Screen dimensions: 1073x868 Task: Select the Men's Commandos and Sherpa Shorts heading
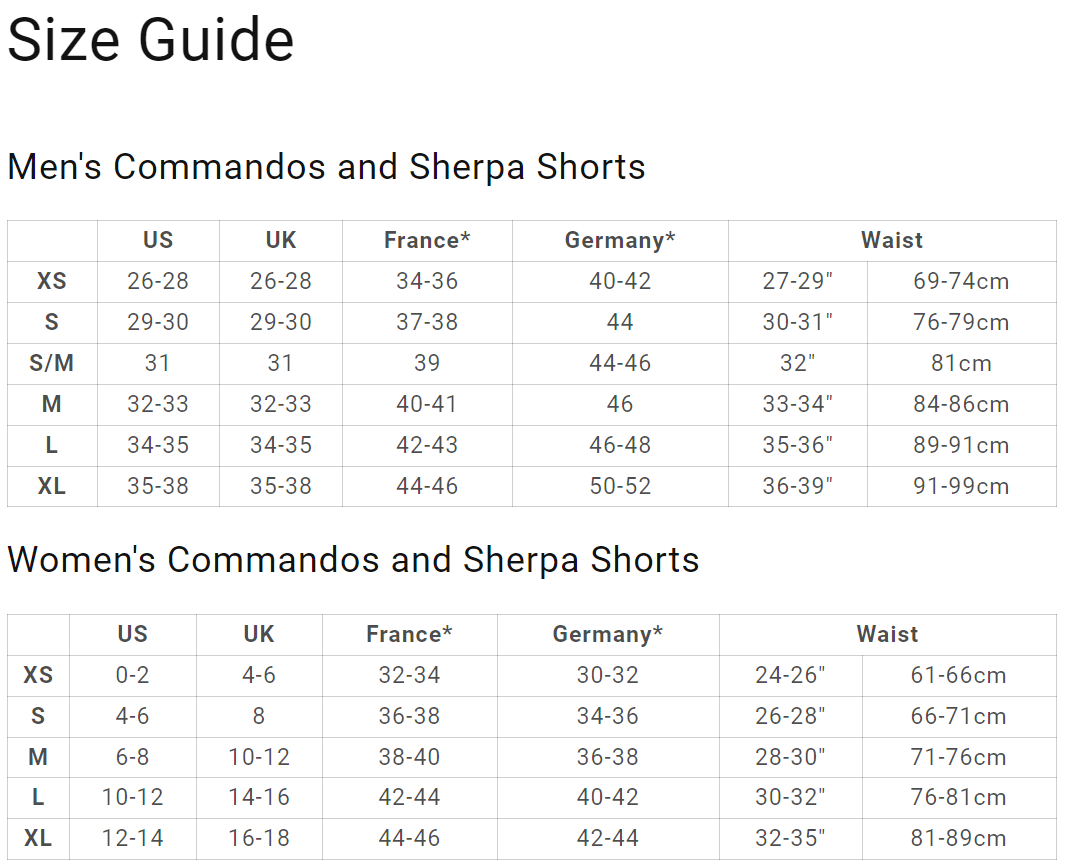[326, 166]
